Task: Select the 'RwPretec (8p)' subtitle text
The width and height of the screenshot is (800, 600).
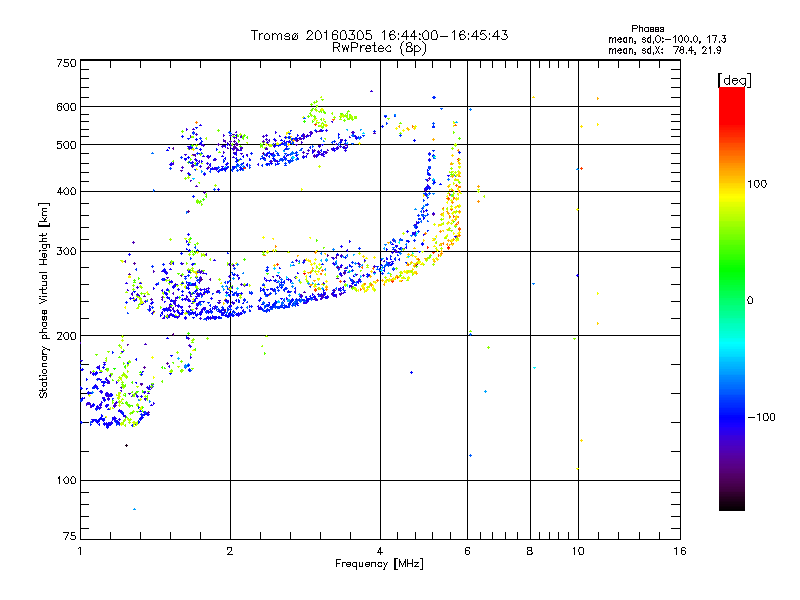Action: 379,48
